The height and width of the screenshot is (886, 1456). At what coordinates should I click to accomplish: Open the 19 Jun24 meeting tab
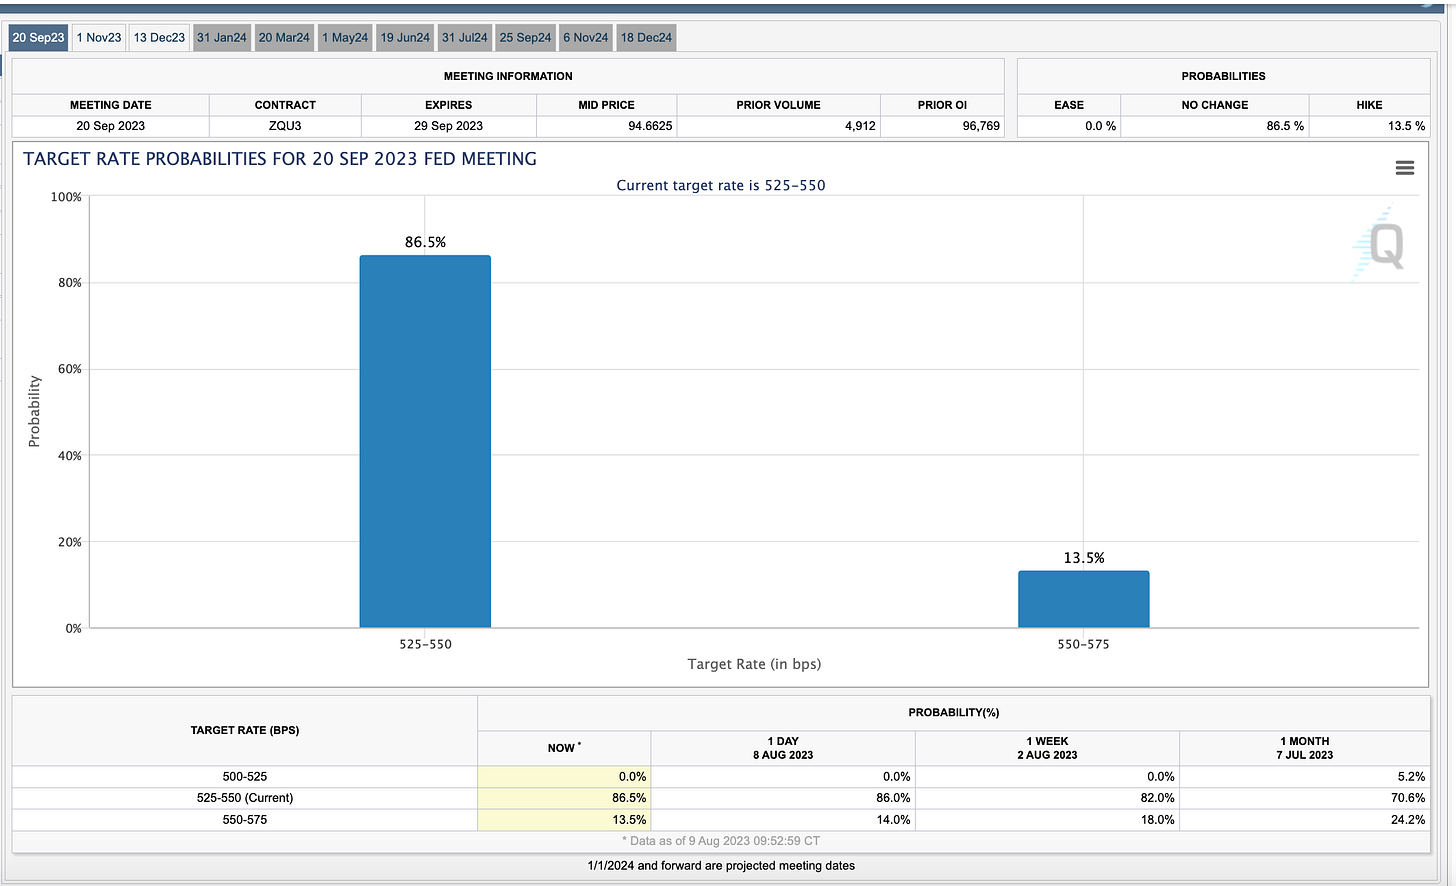(x=404, y=37)
